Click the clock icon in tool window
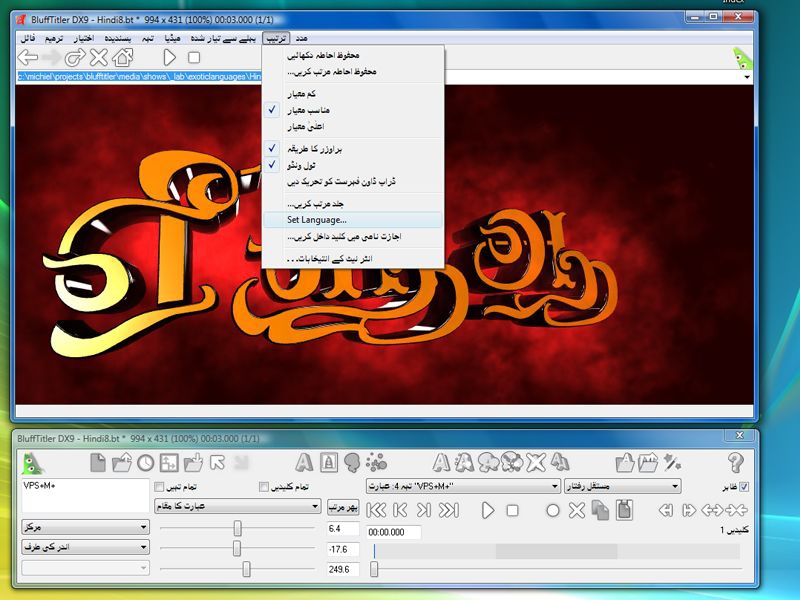 click(145, 462)
